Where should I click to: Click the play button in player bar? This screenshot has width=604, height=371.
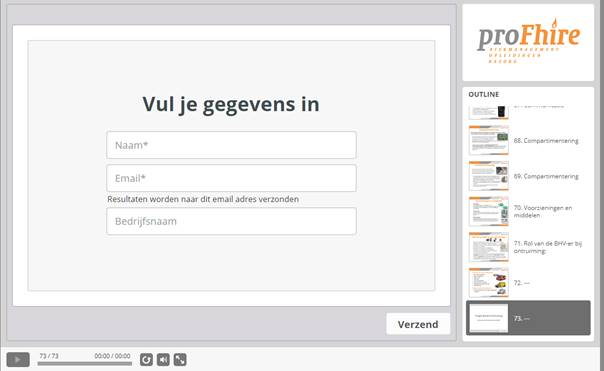(x=18, y=359)
